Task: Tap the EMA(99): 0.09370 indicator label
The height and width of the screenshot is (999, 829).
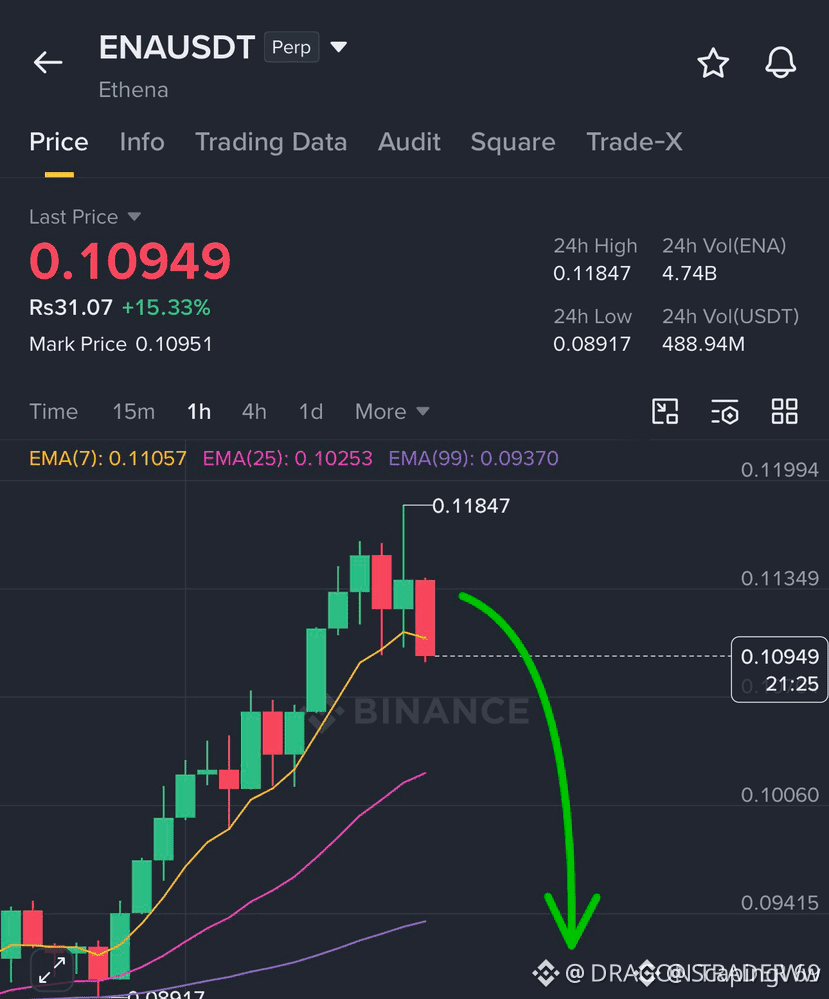Action: (473, 458)
